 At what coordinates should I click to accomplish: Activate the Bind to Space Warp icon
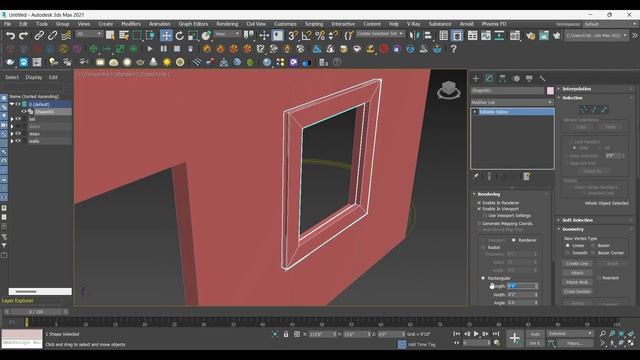pos(66,36)
